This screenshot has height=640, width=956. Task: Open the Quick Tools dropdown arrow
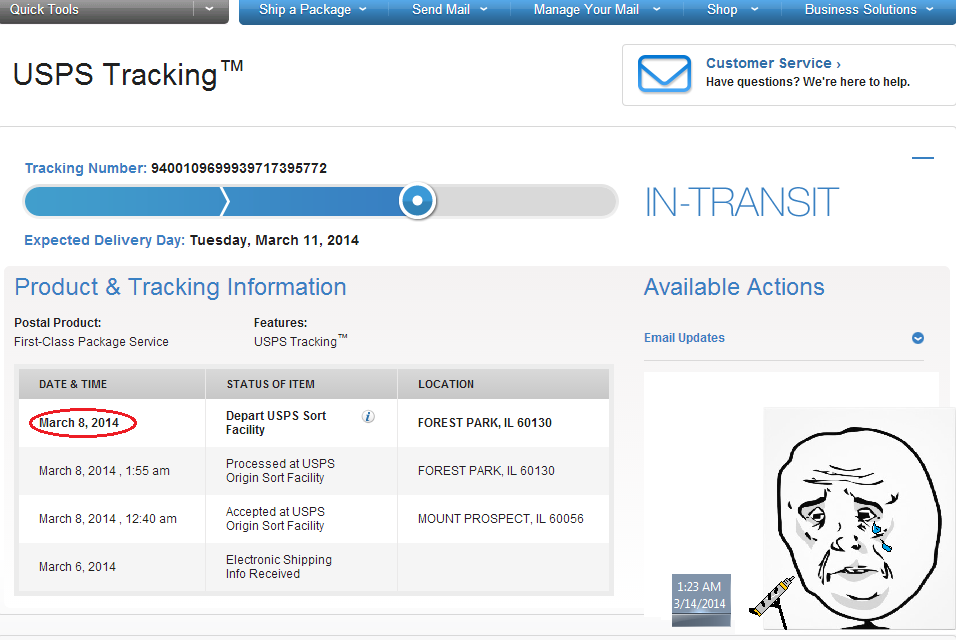click(x=209, y=9)
